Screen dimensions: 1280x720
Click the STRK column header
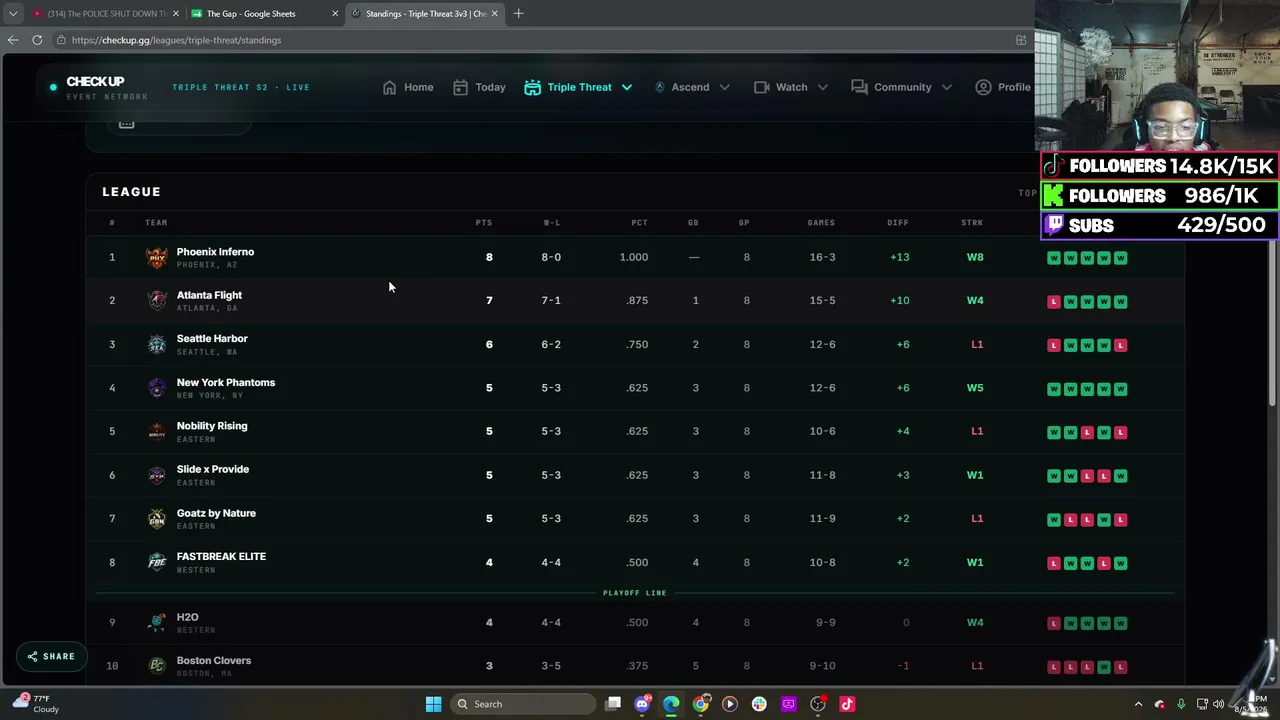click(972, 223)
